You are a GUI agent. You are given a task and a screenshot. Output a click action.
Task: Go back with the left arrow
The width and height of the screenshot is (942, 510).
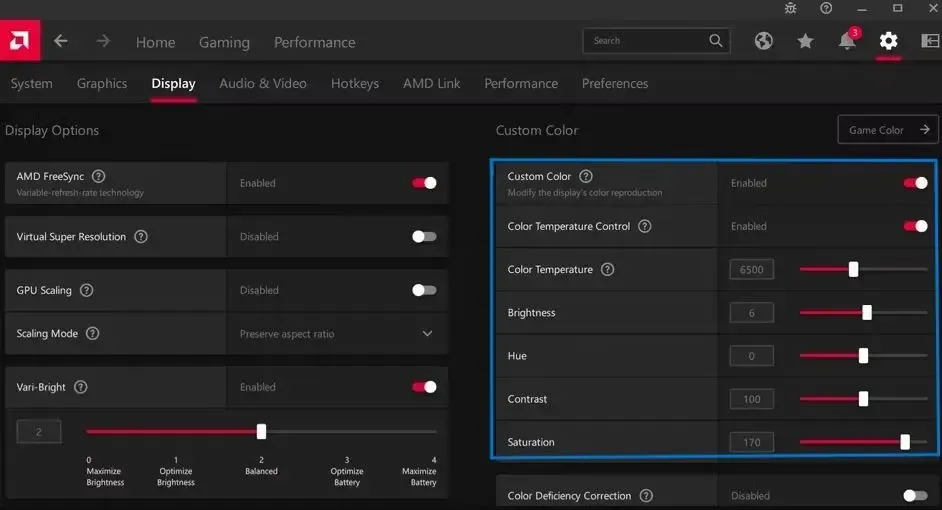(61, 41)
